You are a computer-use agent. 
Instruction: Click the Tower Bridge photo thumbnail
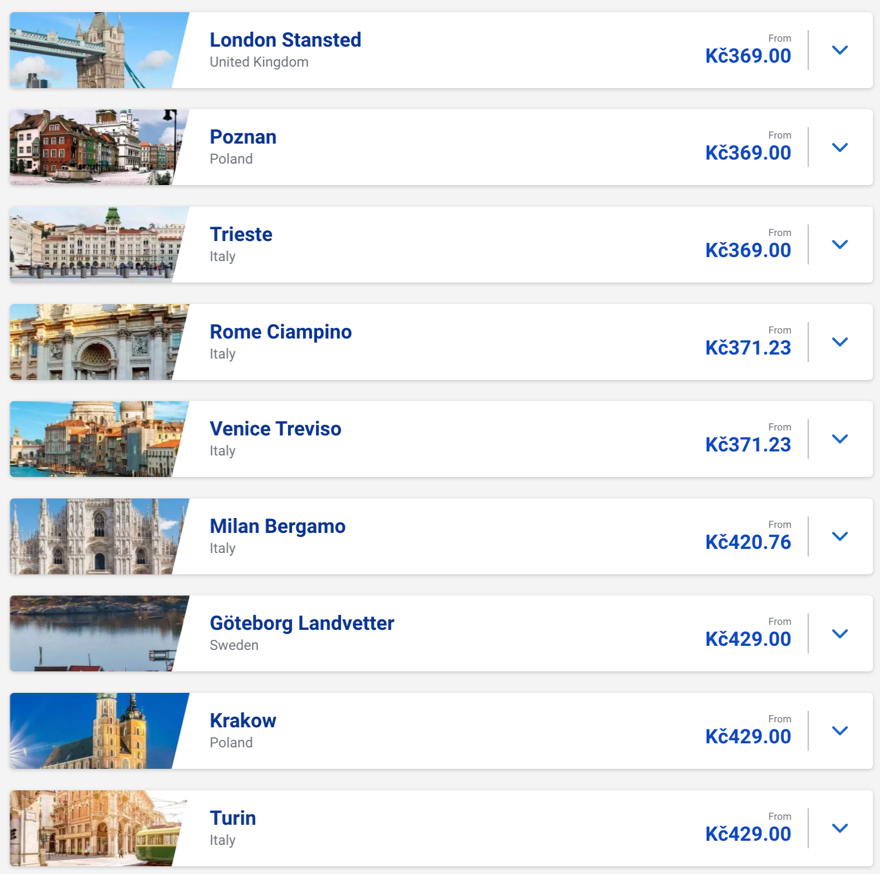pos(97,49)
